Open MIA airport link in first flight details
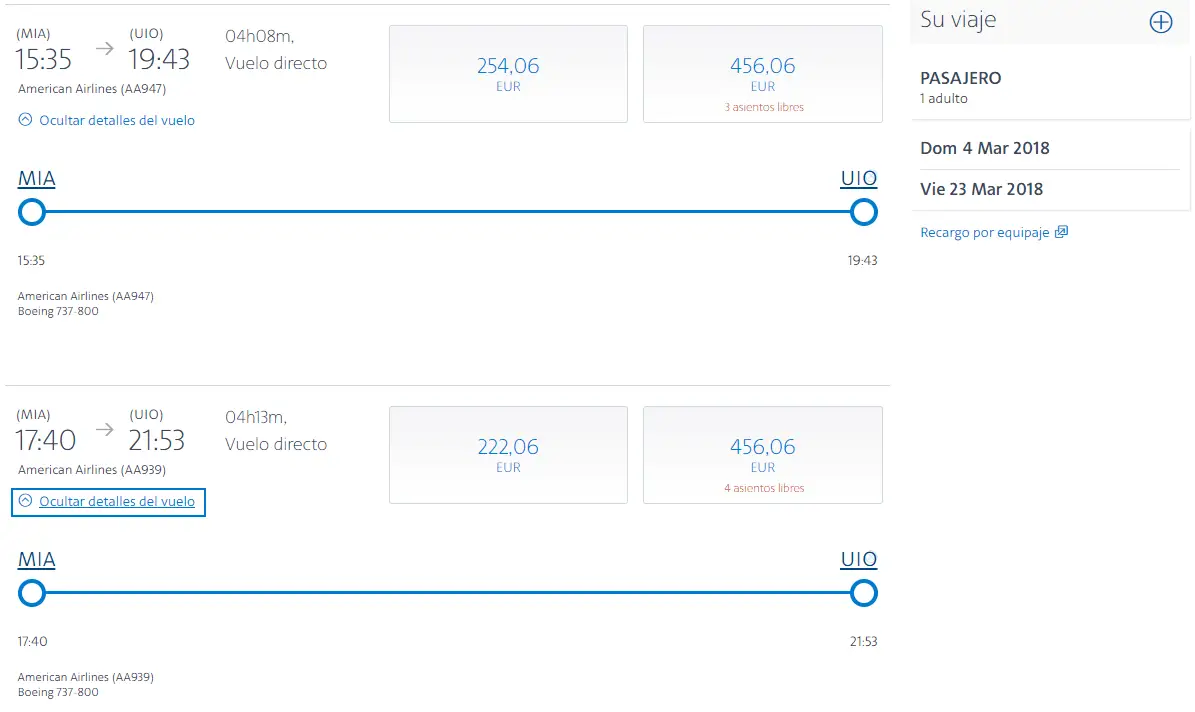1195x712 pixels. pos(37,179)
